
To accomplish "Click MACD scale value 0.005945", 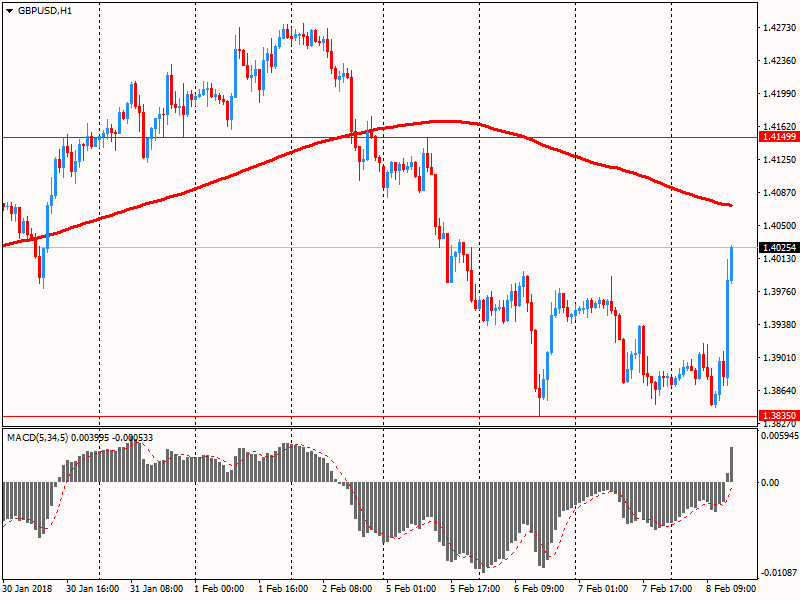I will (780, 436).
